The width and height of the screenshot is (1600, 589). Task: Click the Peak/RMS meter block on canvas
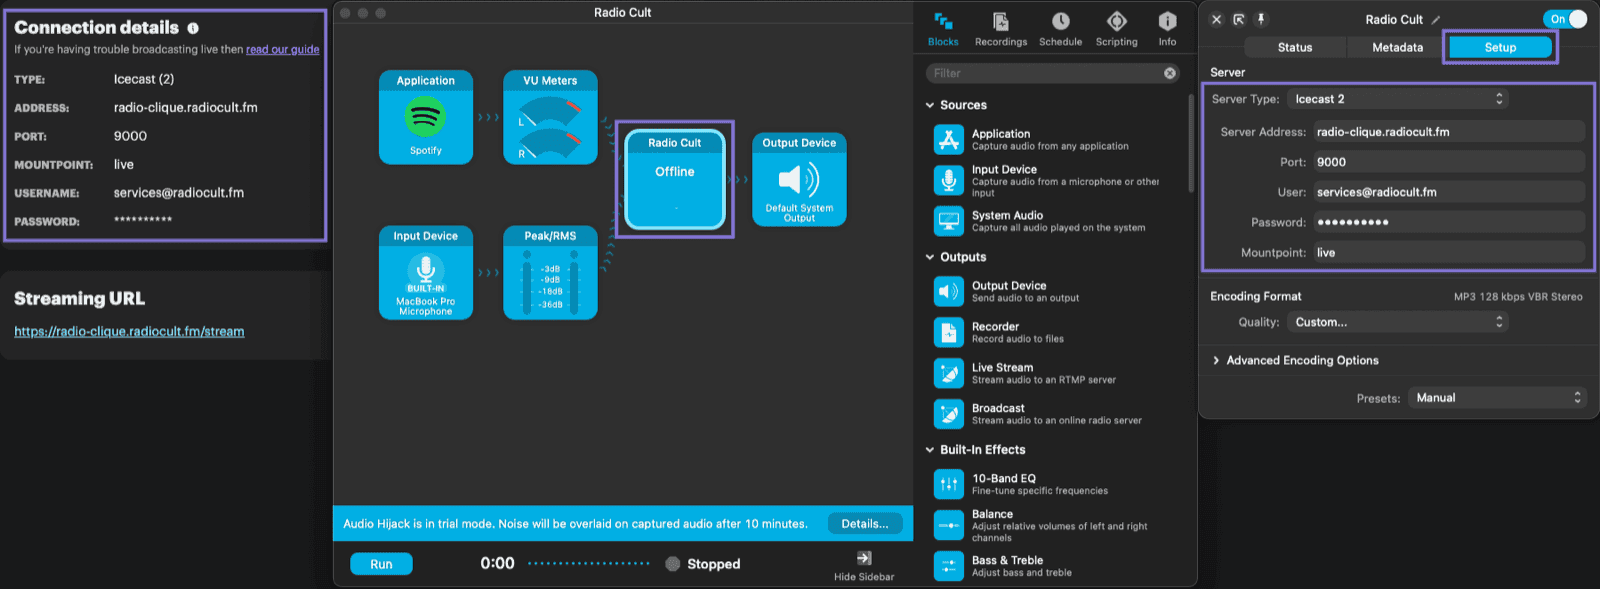click(550, 273)
